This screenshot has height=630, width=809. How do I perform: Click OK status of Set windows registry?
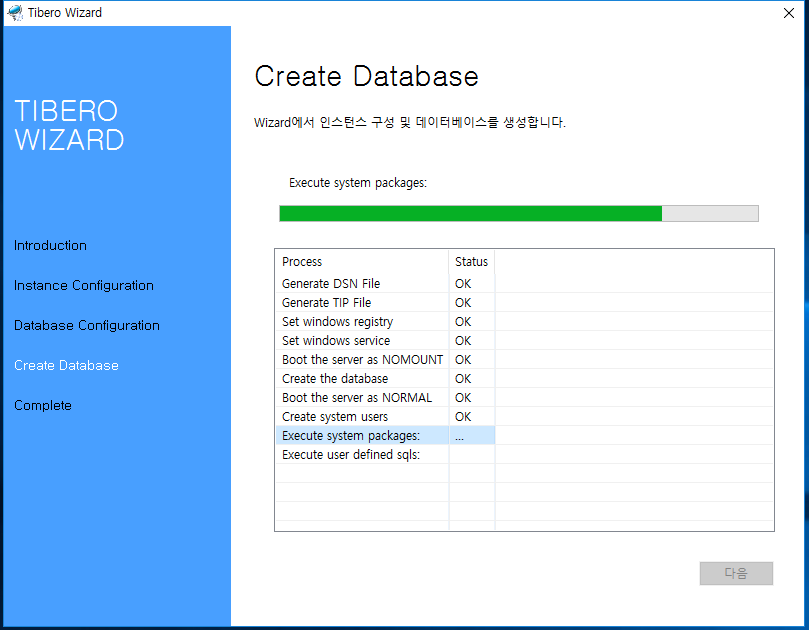point(463,322)
